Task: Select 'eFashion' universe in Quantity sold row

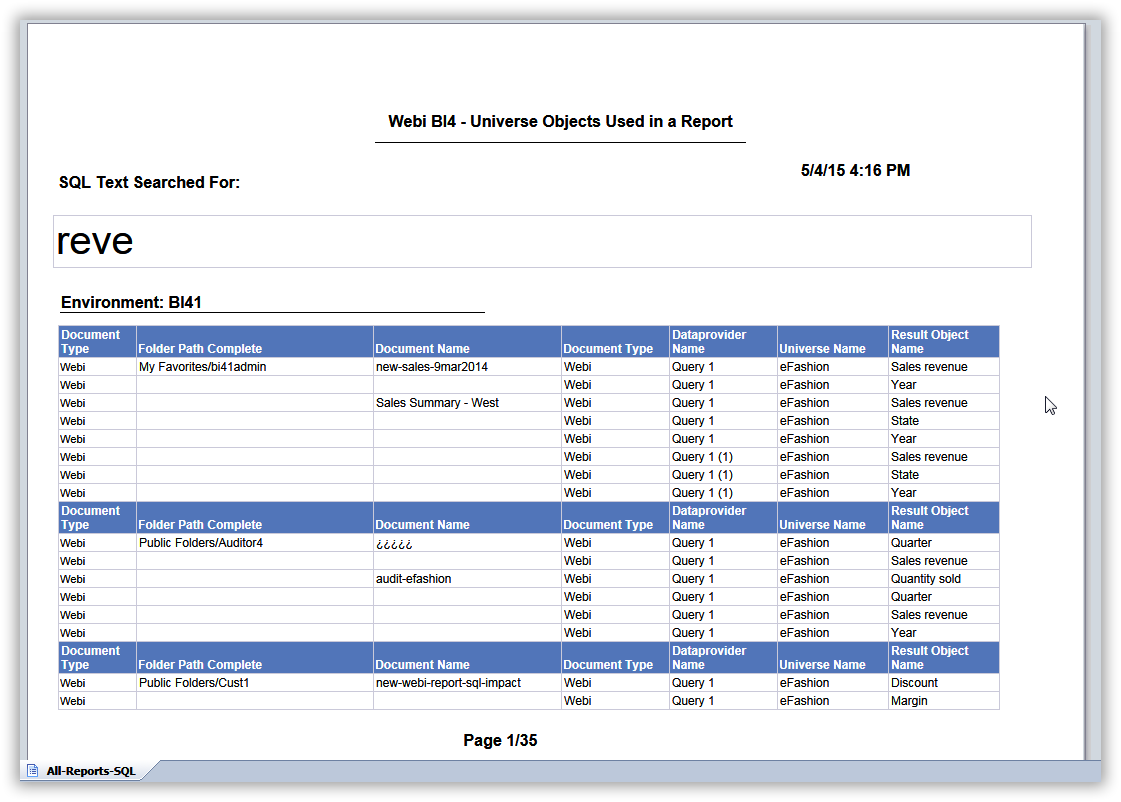Action: click(832, 579)
